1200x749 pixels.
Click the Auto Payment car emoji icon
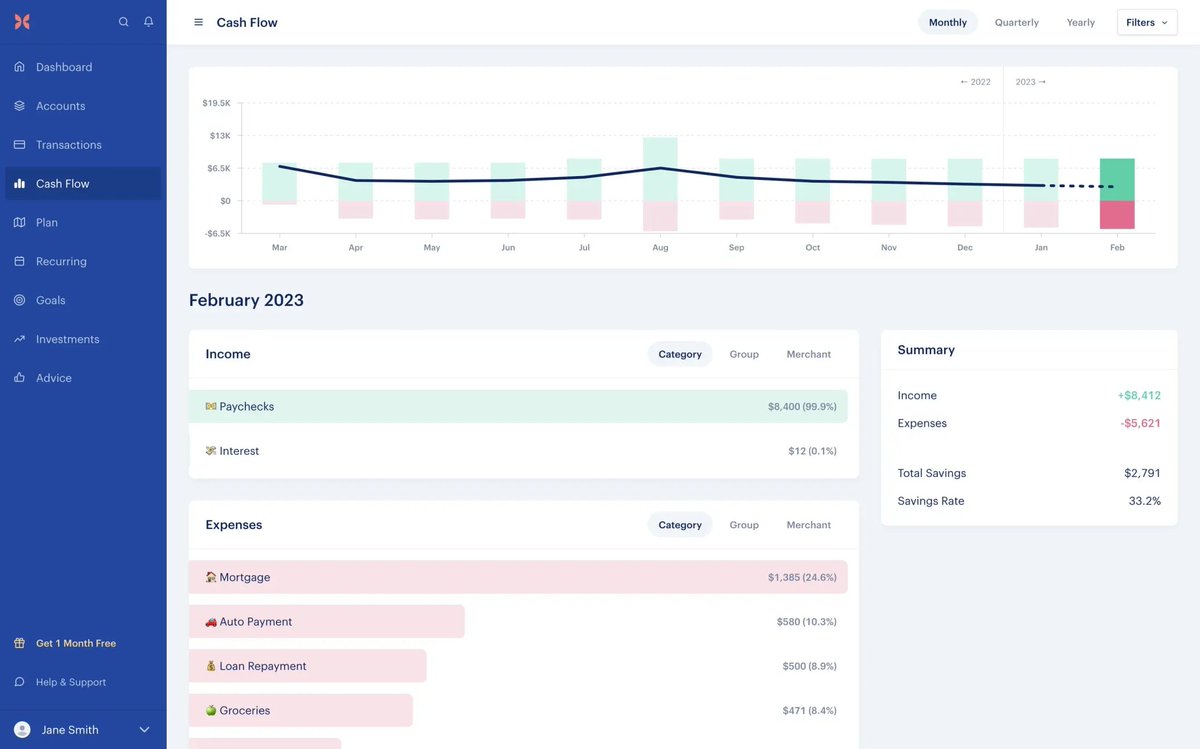click(211, 622)
